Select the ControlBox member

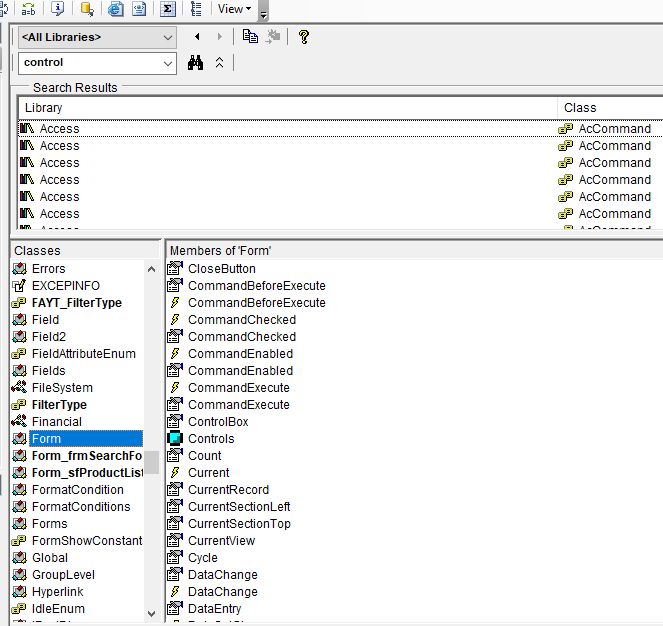[218, 422]
